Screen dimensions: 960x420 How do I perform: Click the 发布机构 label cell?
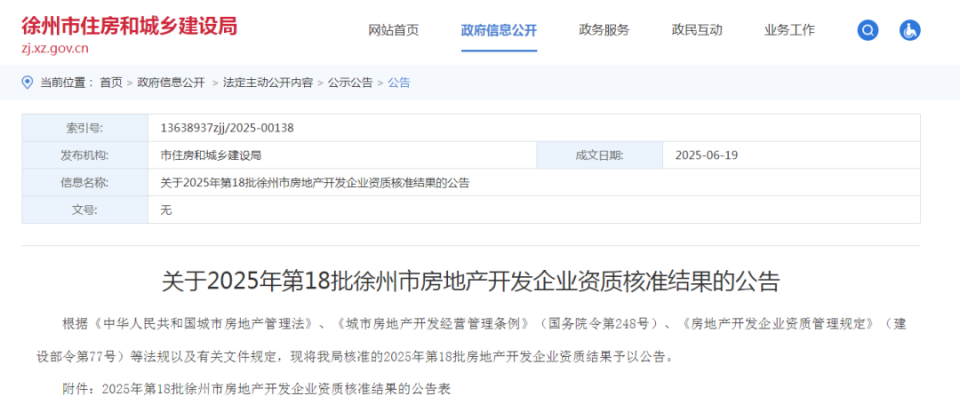click(85, 155)
